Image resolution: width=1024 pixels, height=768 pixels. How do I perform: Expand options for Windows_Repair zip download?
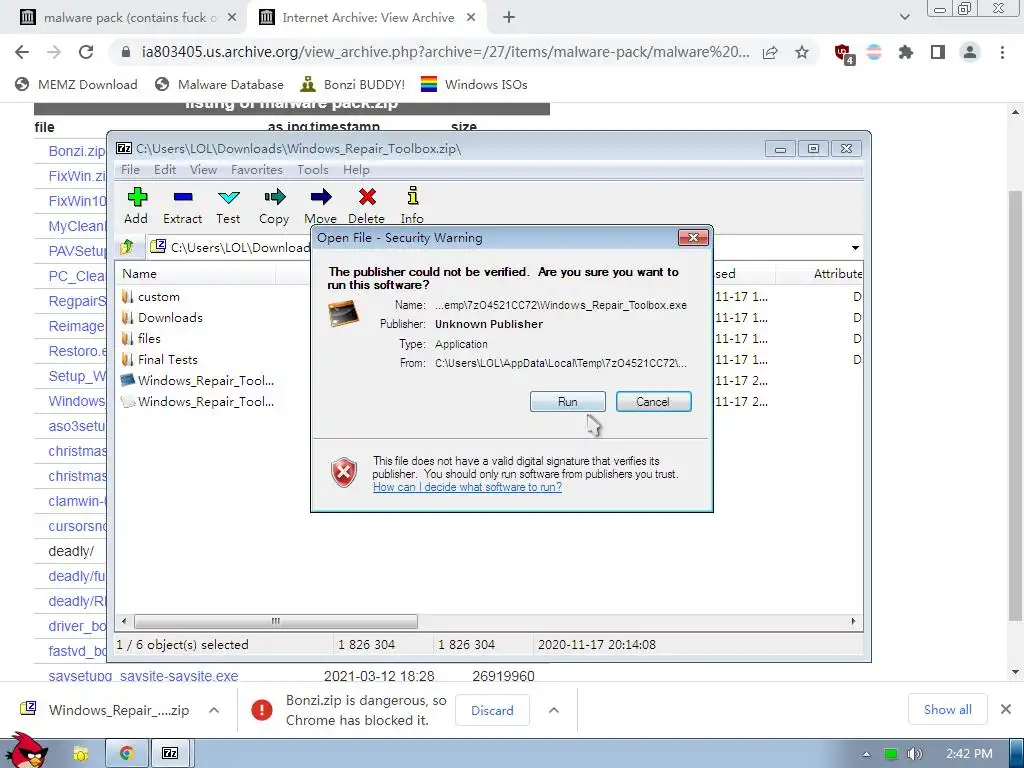tap(214, 710)
